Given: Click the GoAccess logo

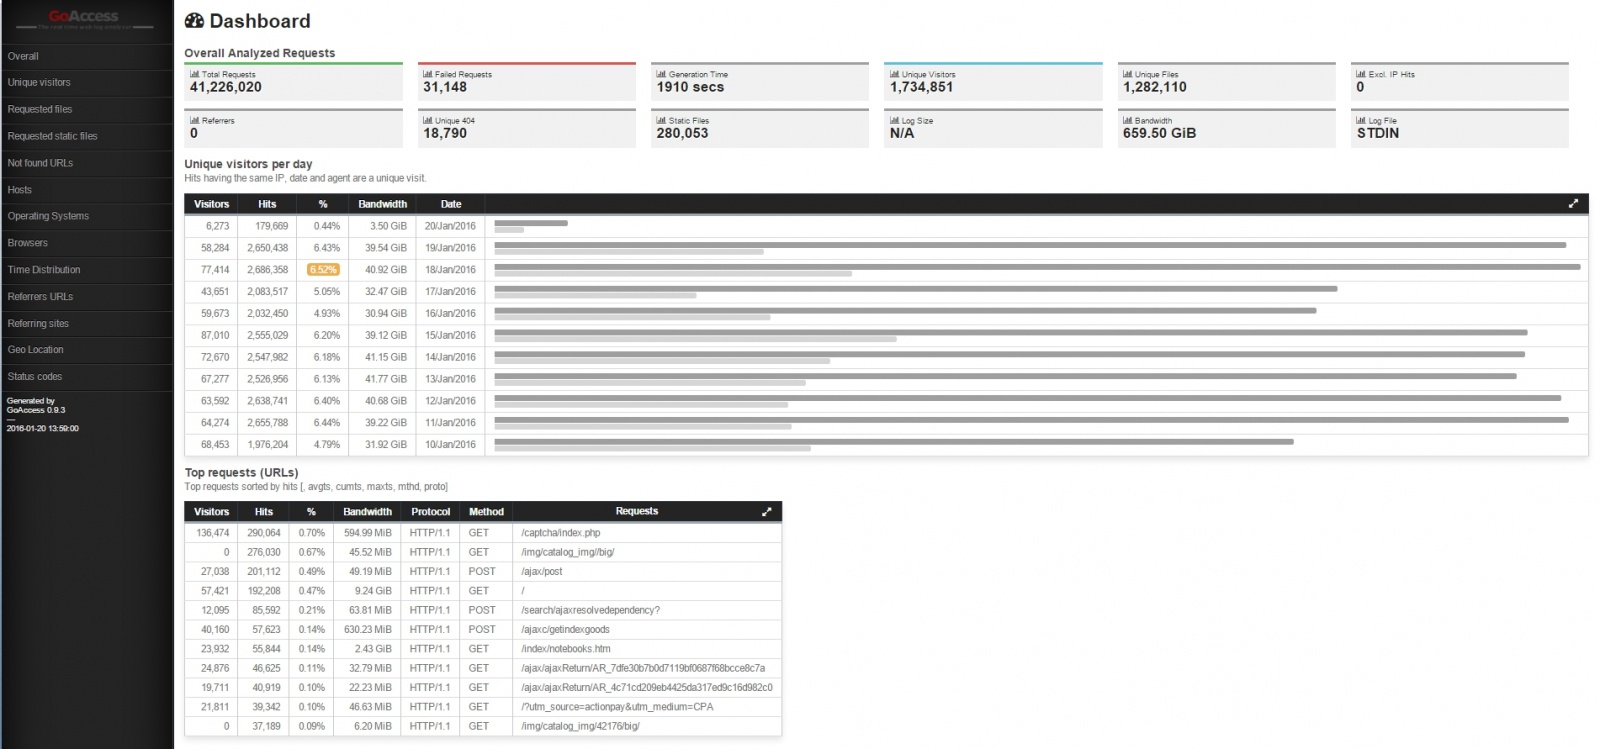Looking at the screenshot, I should pos(84,18).
